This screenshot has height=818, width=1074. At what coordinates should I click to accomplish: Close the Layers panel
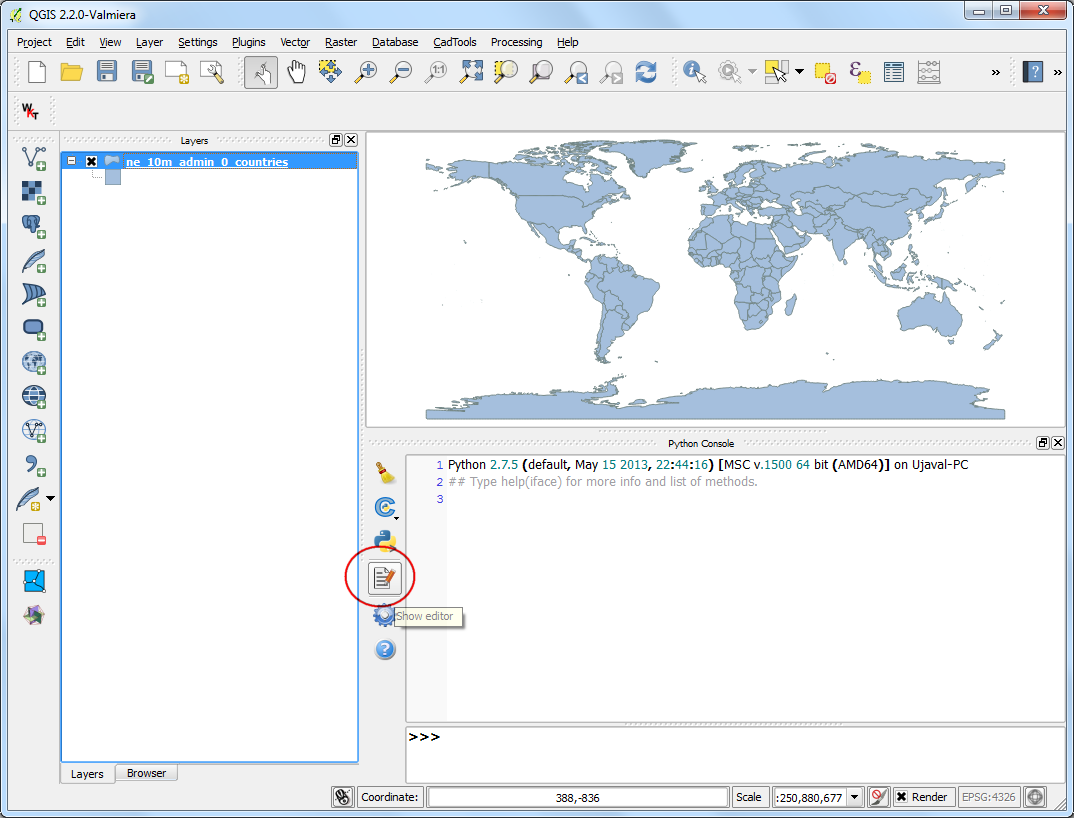click(351, 140)
